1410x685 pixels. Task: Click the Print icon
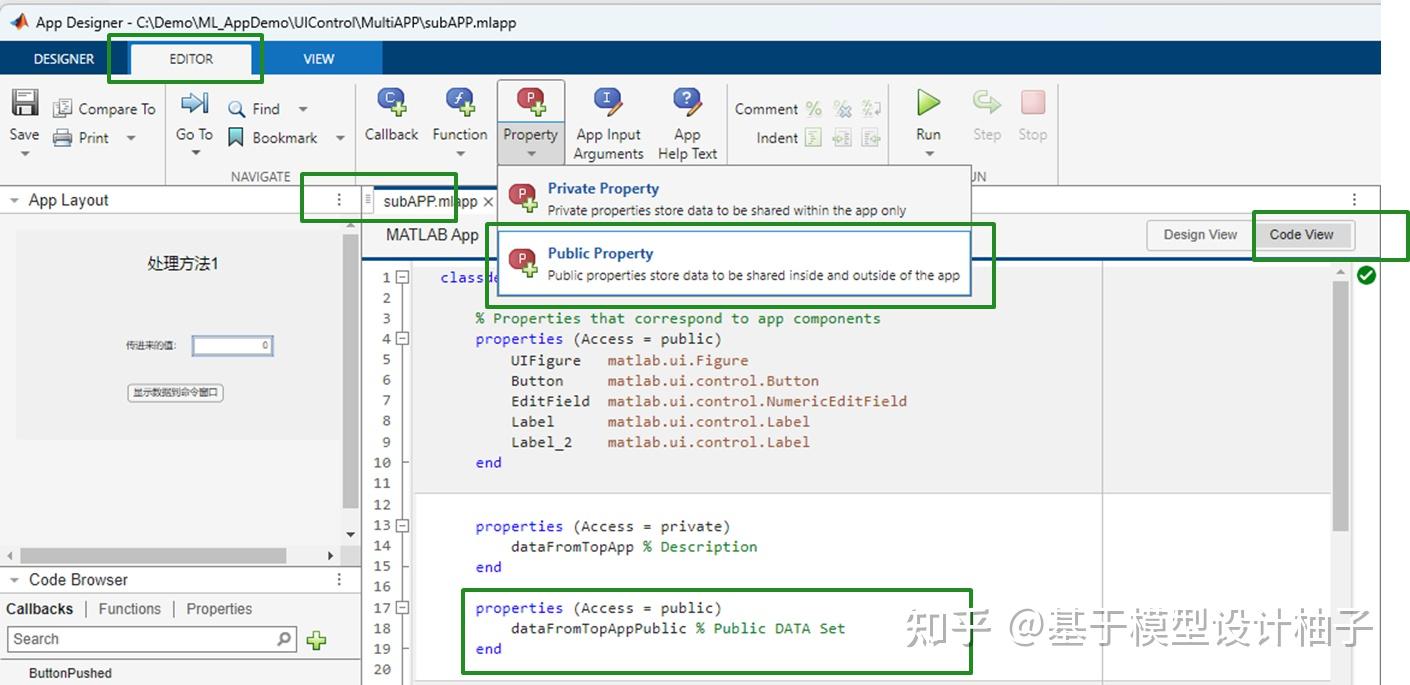click(62, 137)
